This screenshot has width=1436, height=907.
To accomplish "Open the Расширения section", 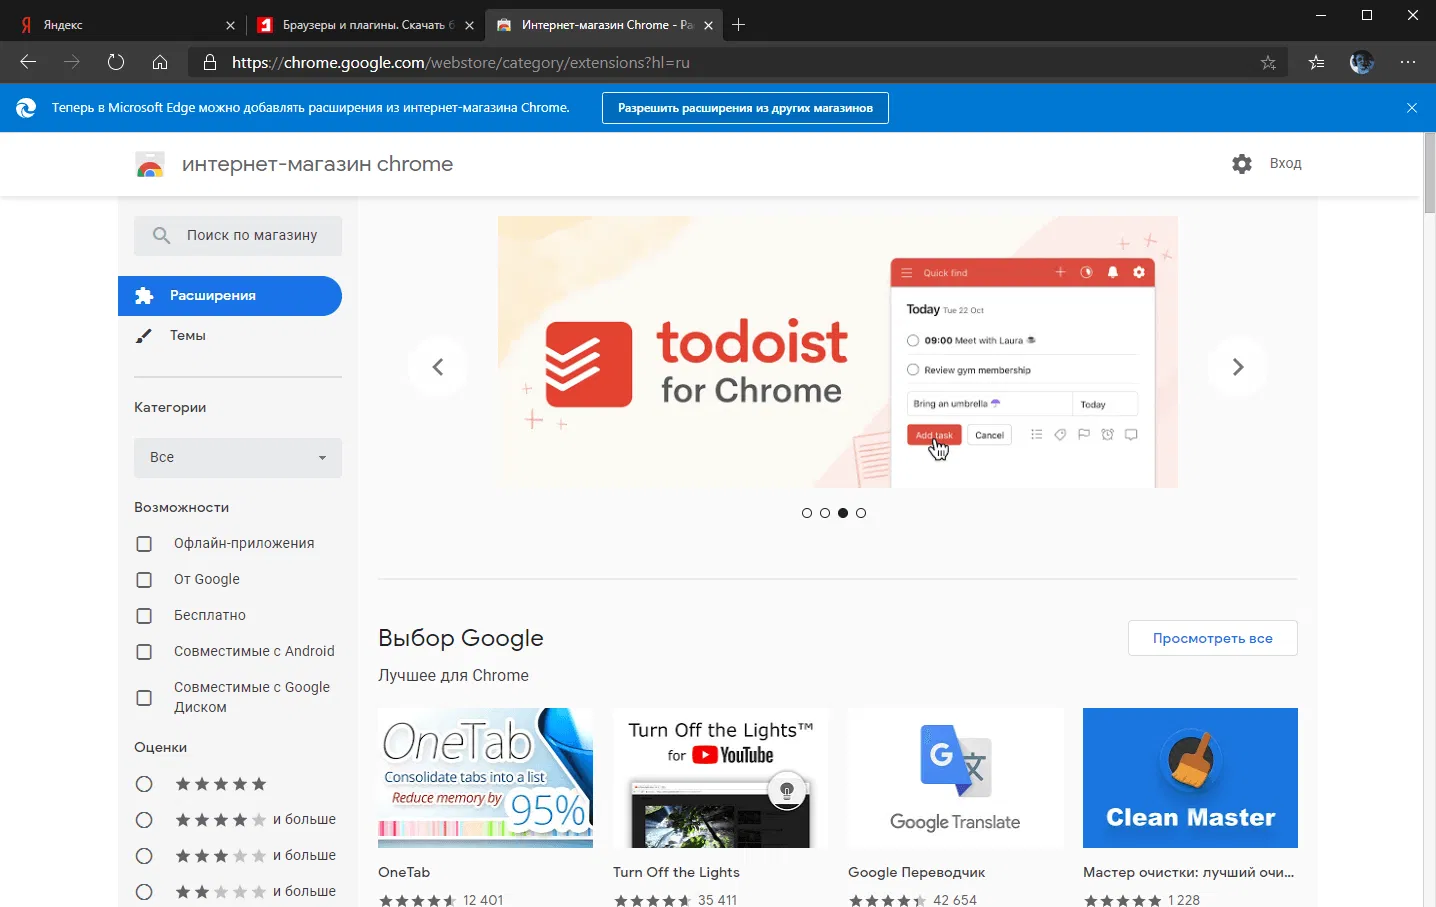I will point(230,296).
